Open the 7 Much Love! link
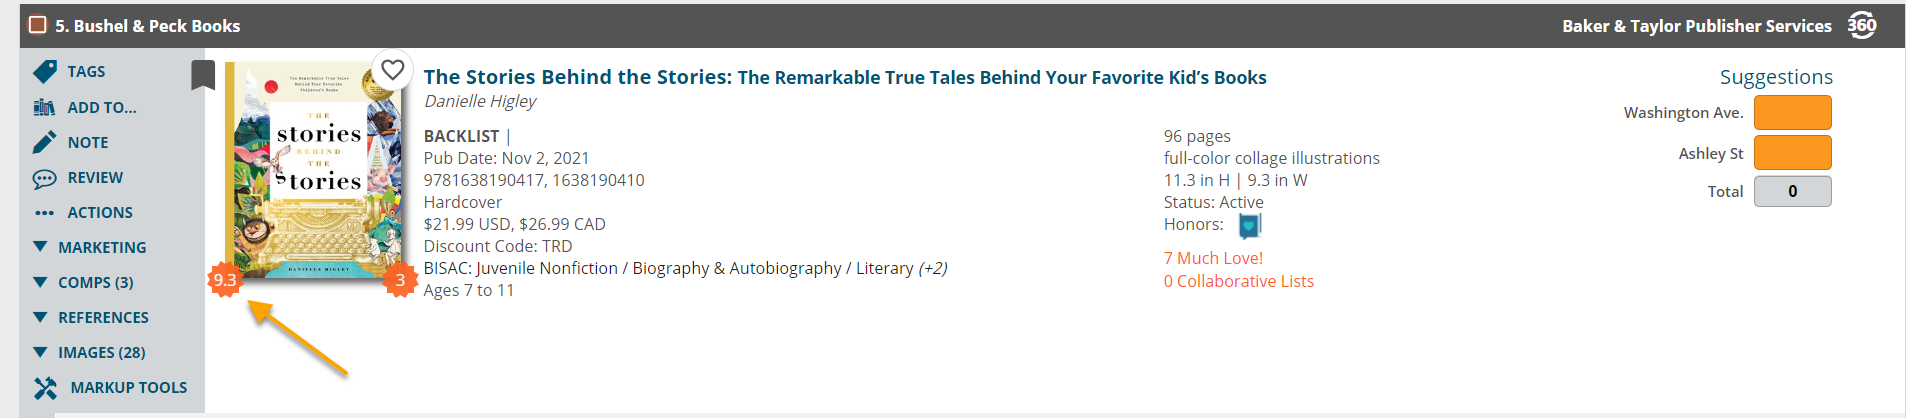This screenshot has height=418, width=1906. (1213, 258)
